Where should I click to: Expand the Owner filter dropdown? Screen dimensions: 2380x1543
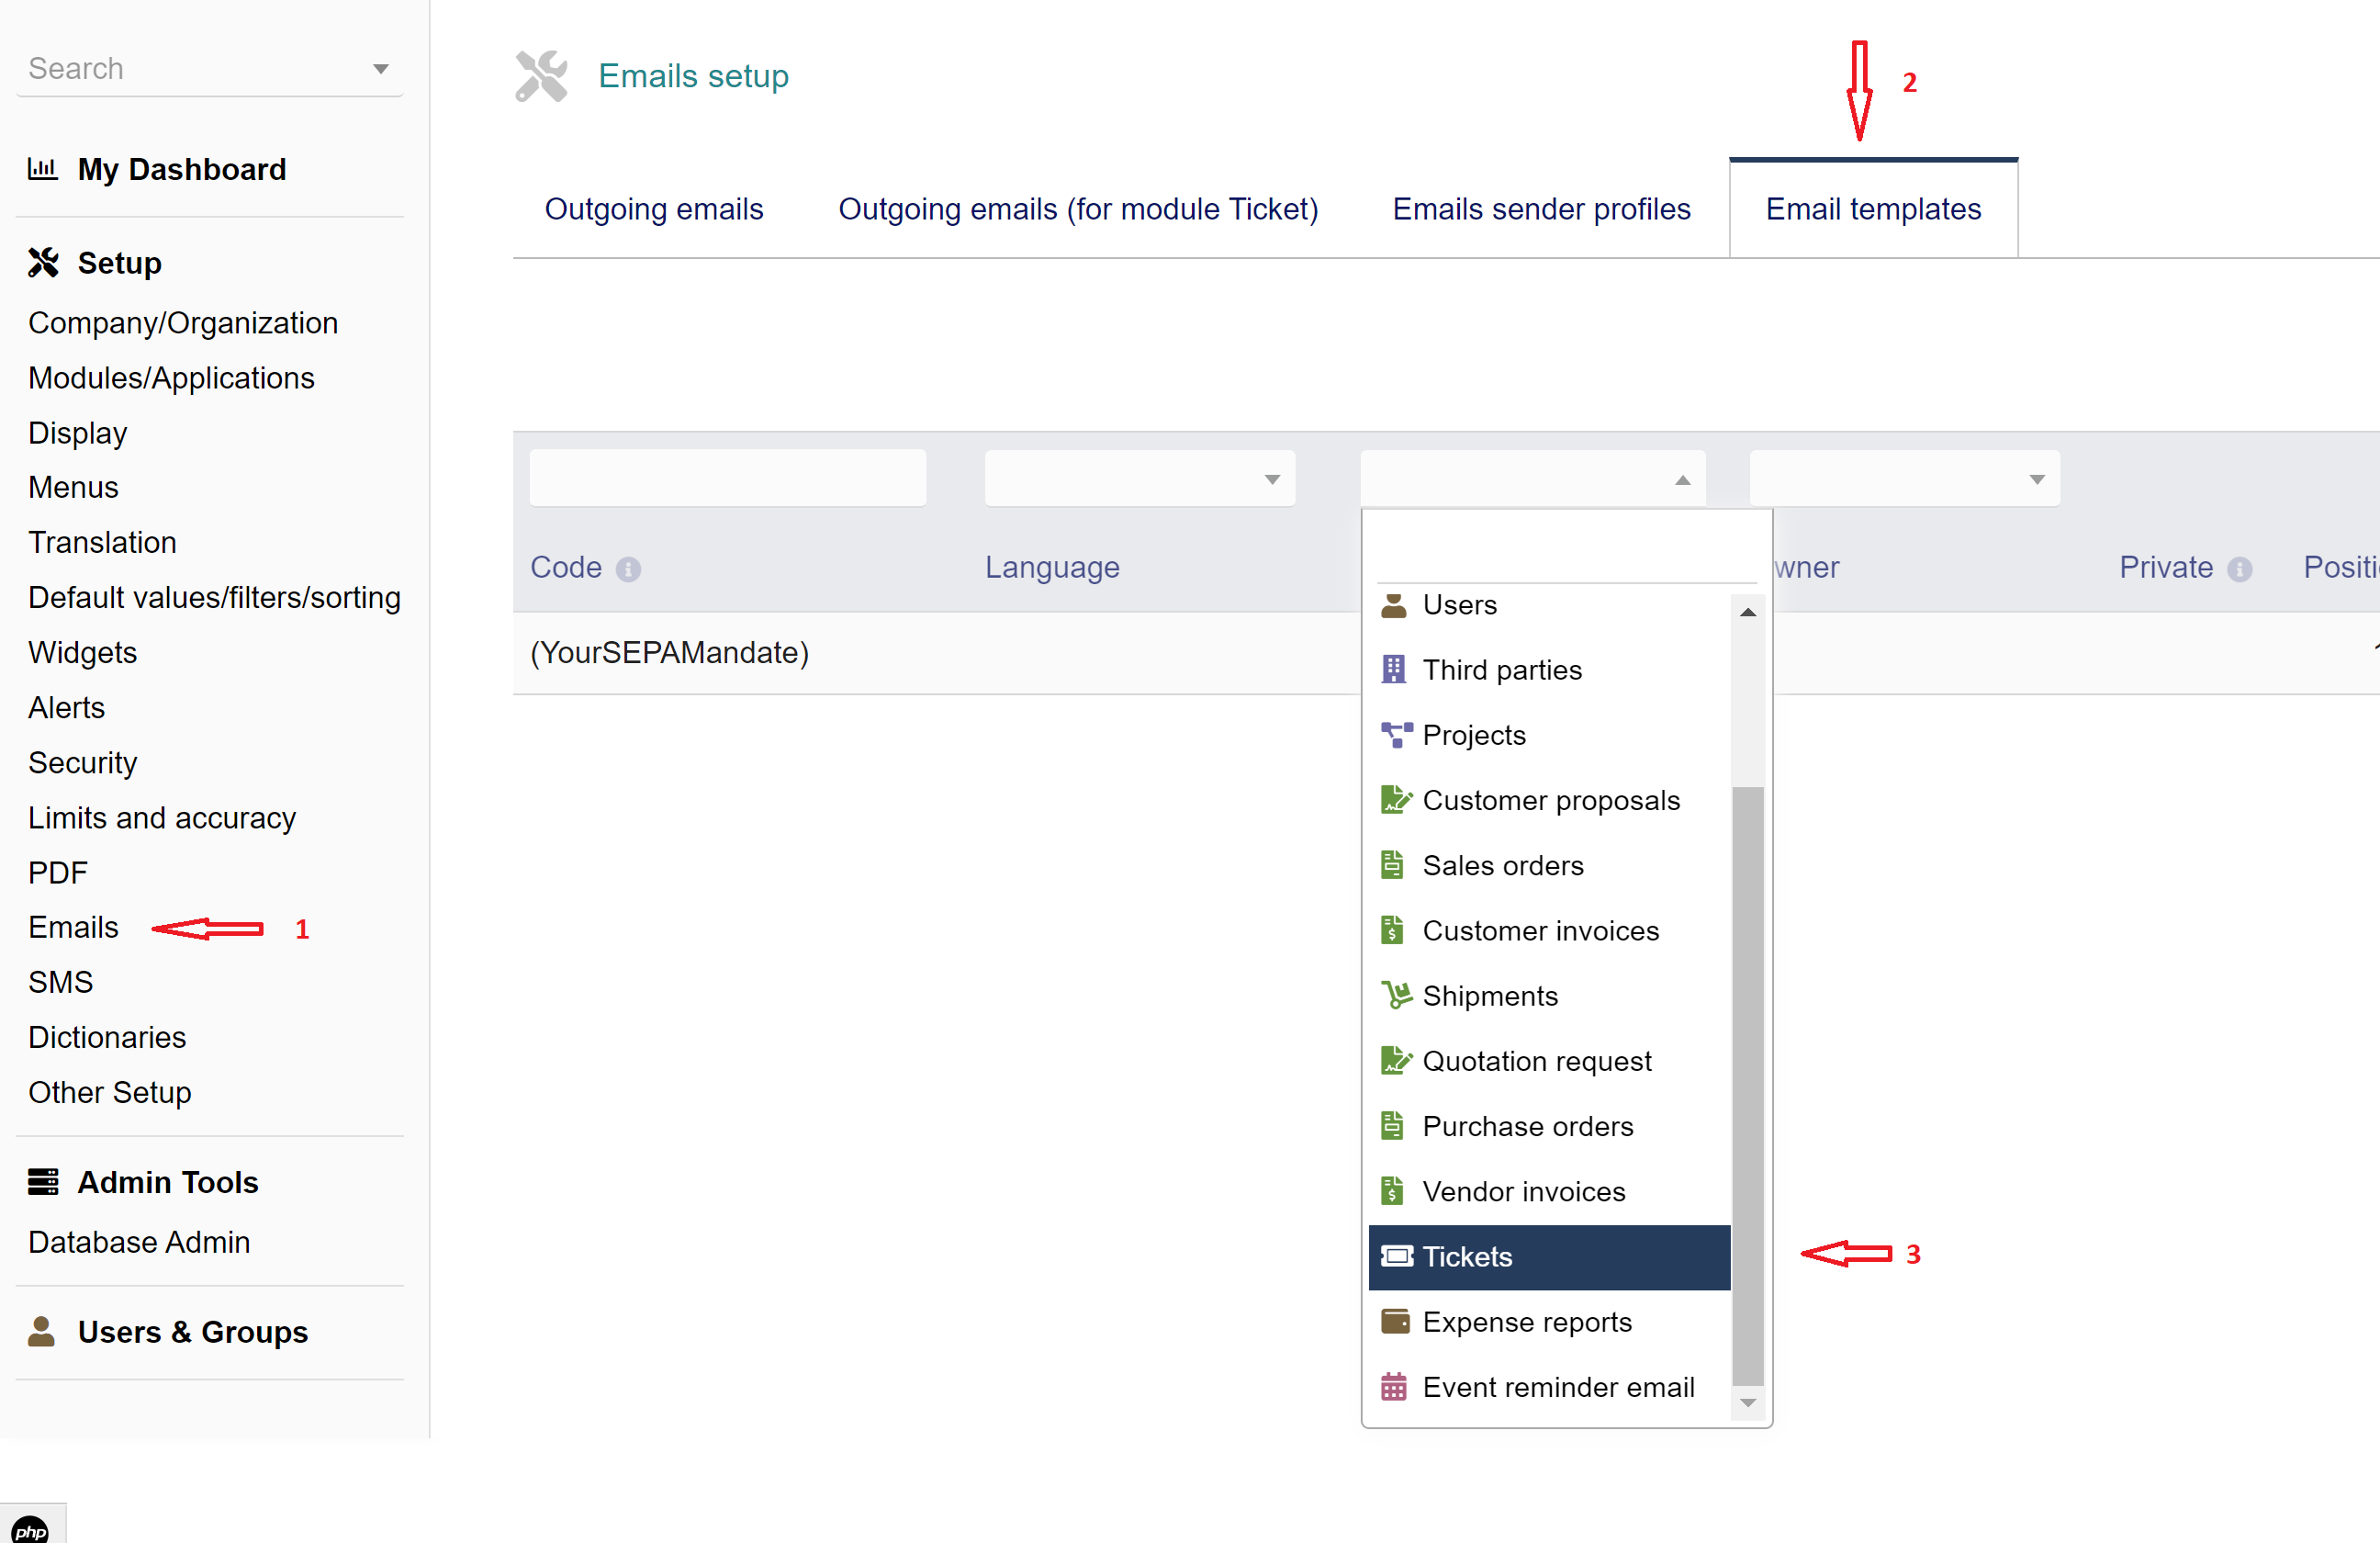tap(1903, 479)
